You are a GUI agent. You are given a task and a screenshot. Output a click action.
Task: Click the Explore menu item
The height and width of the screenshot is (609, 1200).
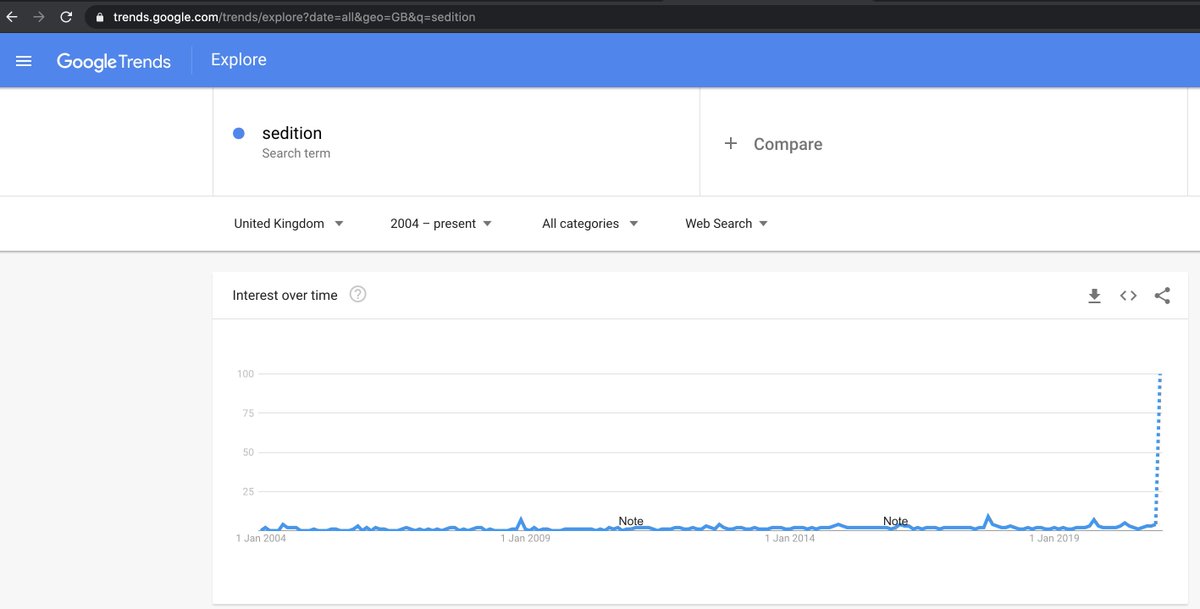(x=238, y=60)
